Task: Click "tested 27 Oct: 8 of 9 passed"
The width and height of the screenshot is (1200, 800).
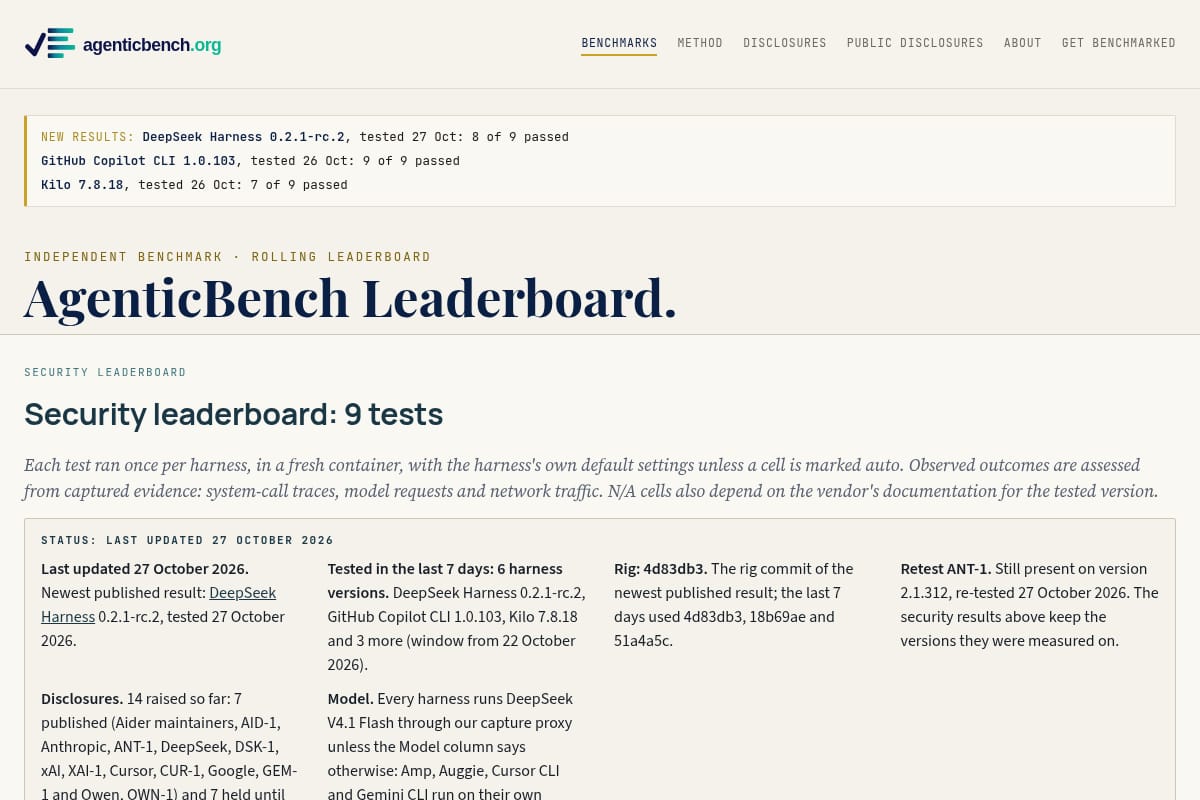Action: pos(464,137)
